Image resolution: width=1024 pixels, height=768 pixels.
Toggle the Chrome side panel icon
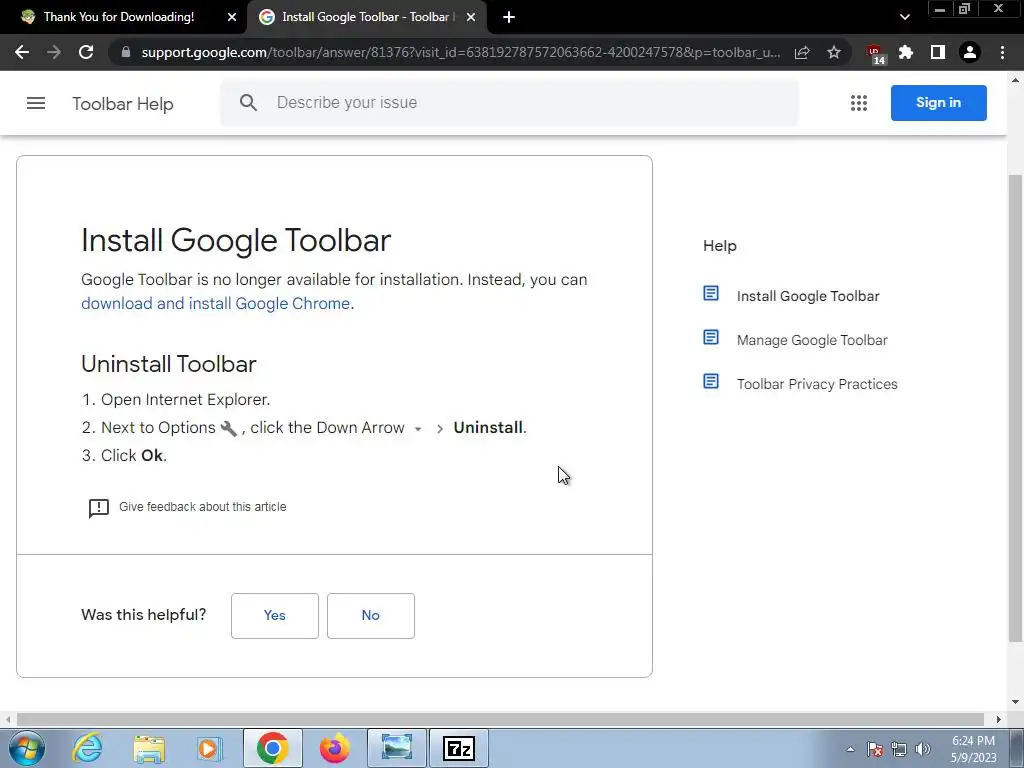pos(938,52)
